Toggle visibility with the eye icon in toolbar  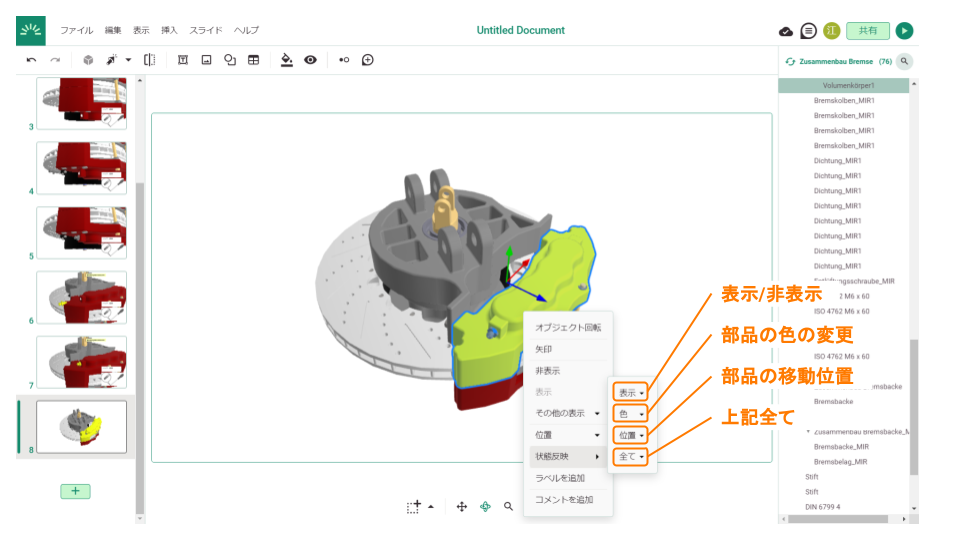pos(311,60)
